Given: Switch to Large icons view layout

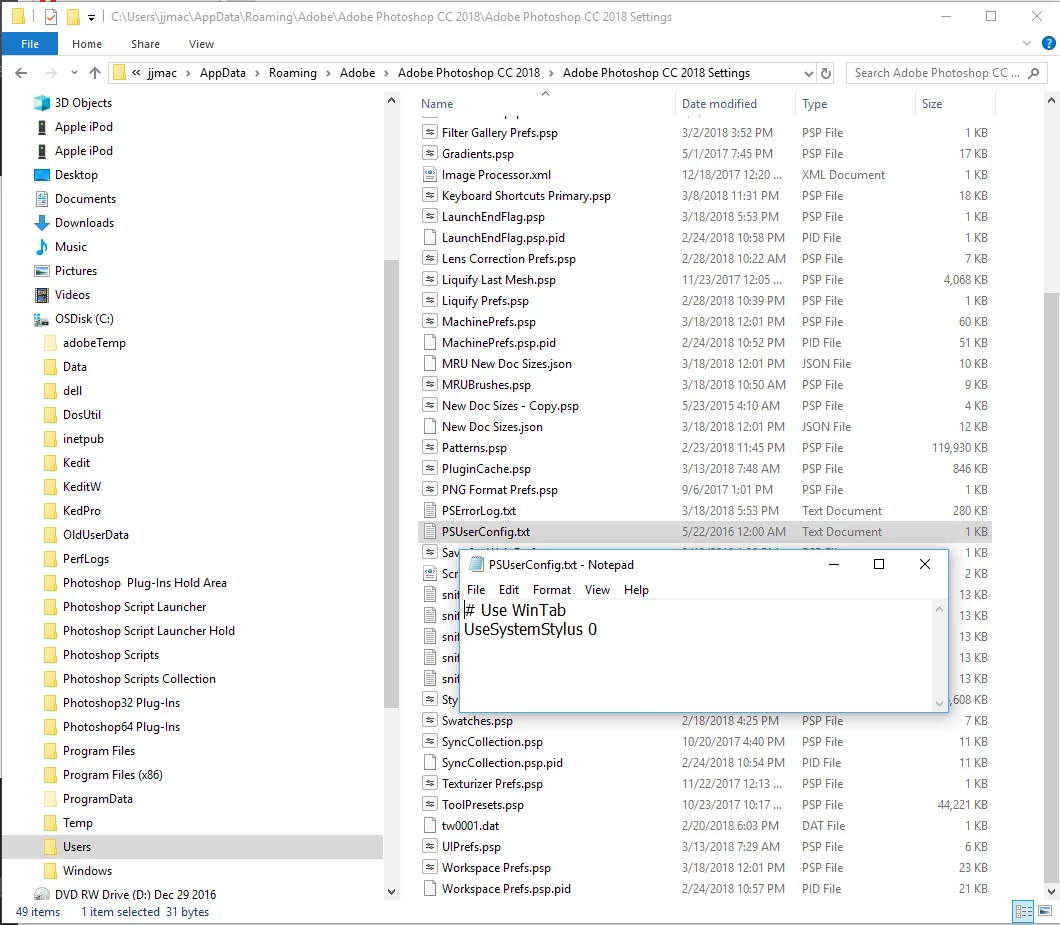Looking at the screenshot, I should (x=1045, y=911).
